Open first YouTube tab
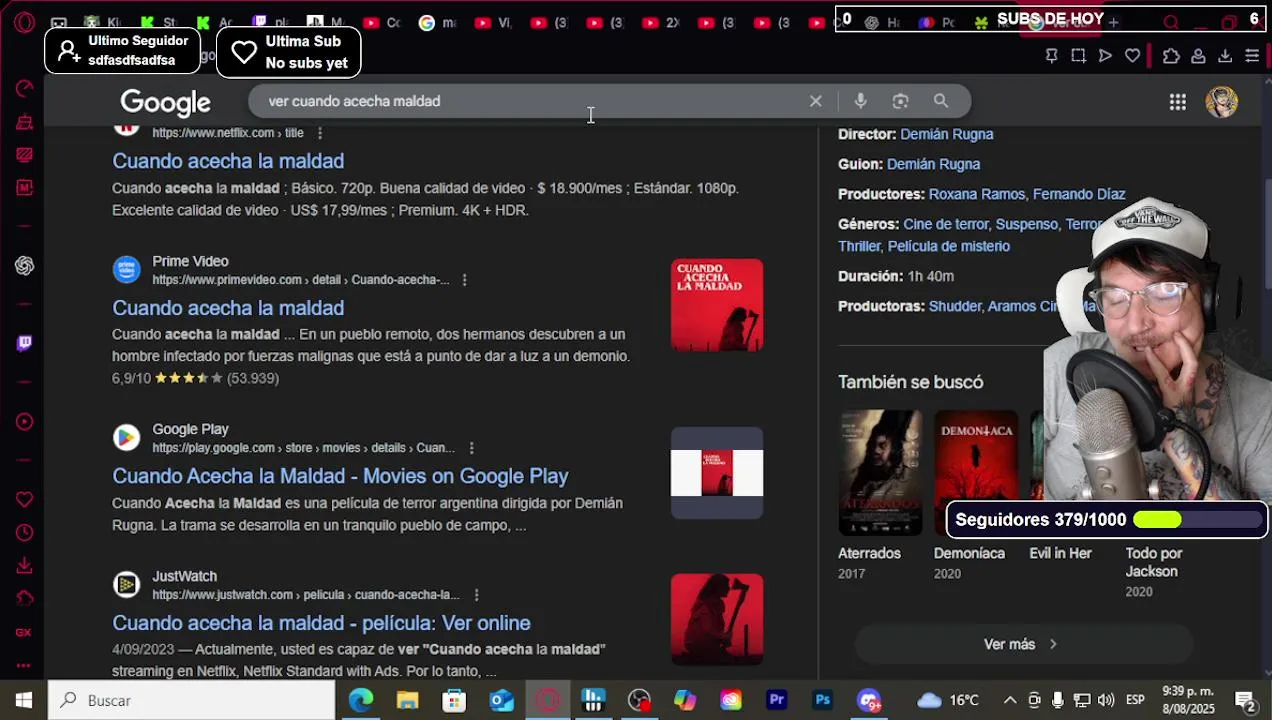 click(380, 22)
